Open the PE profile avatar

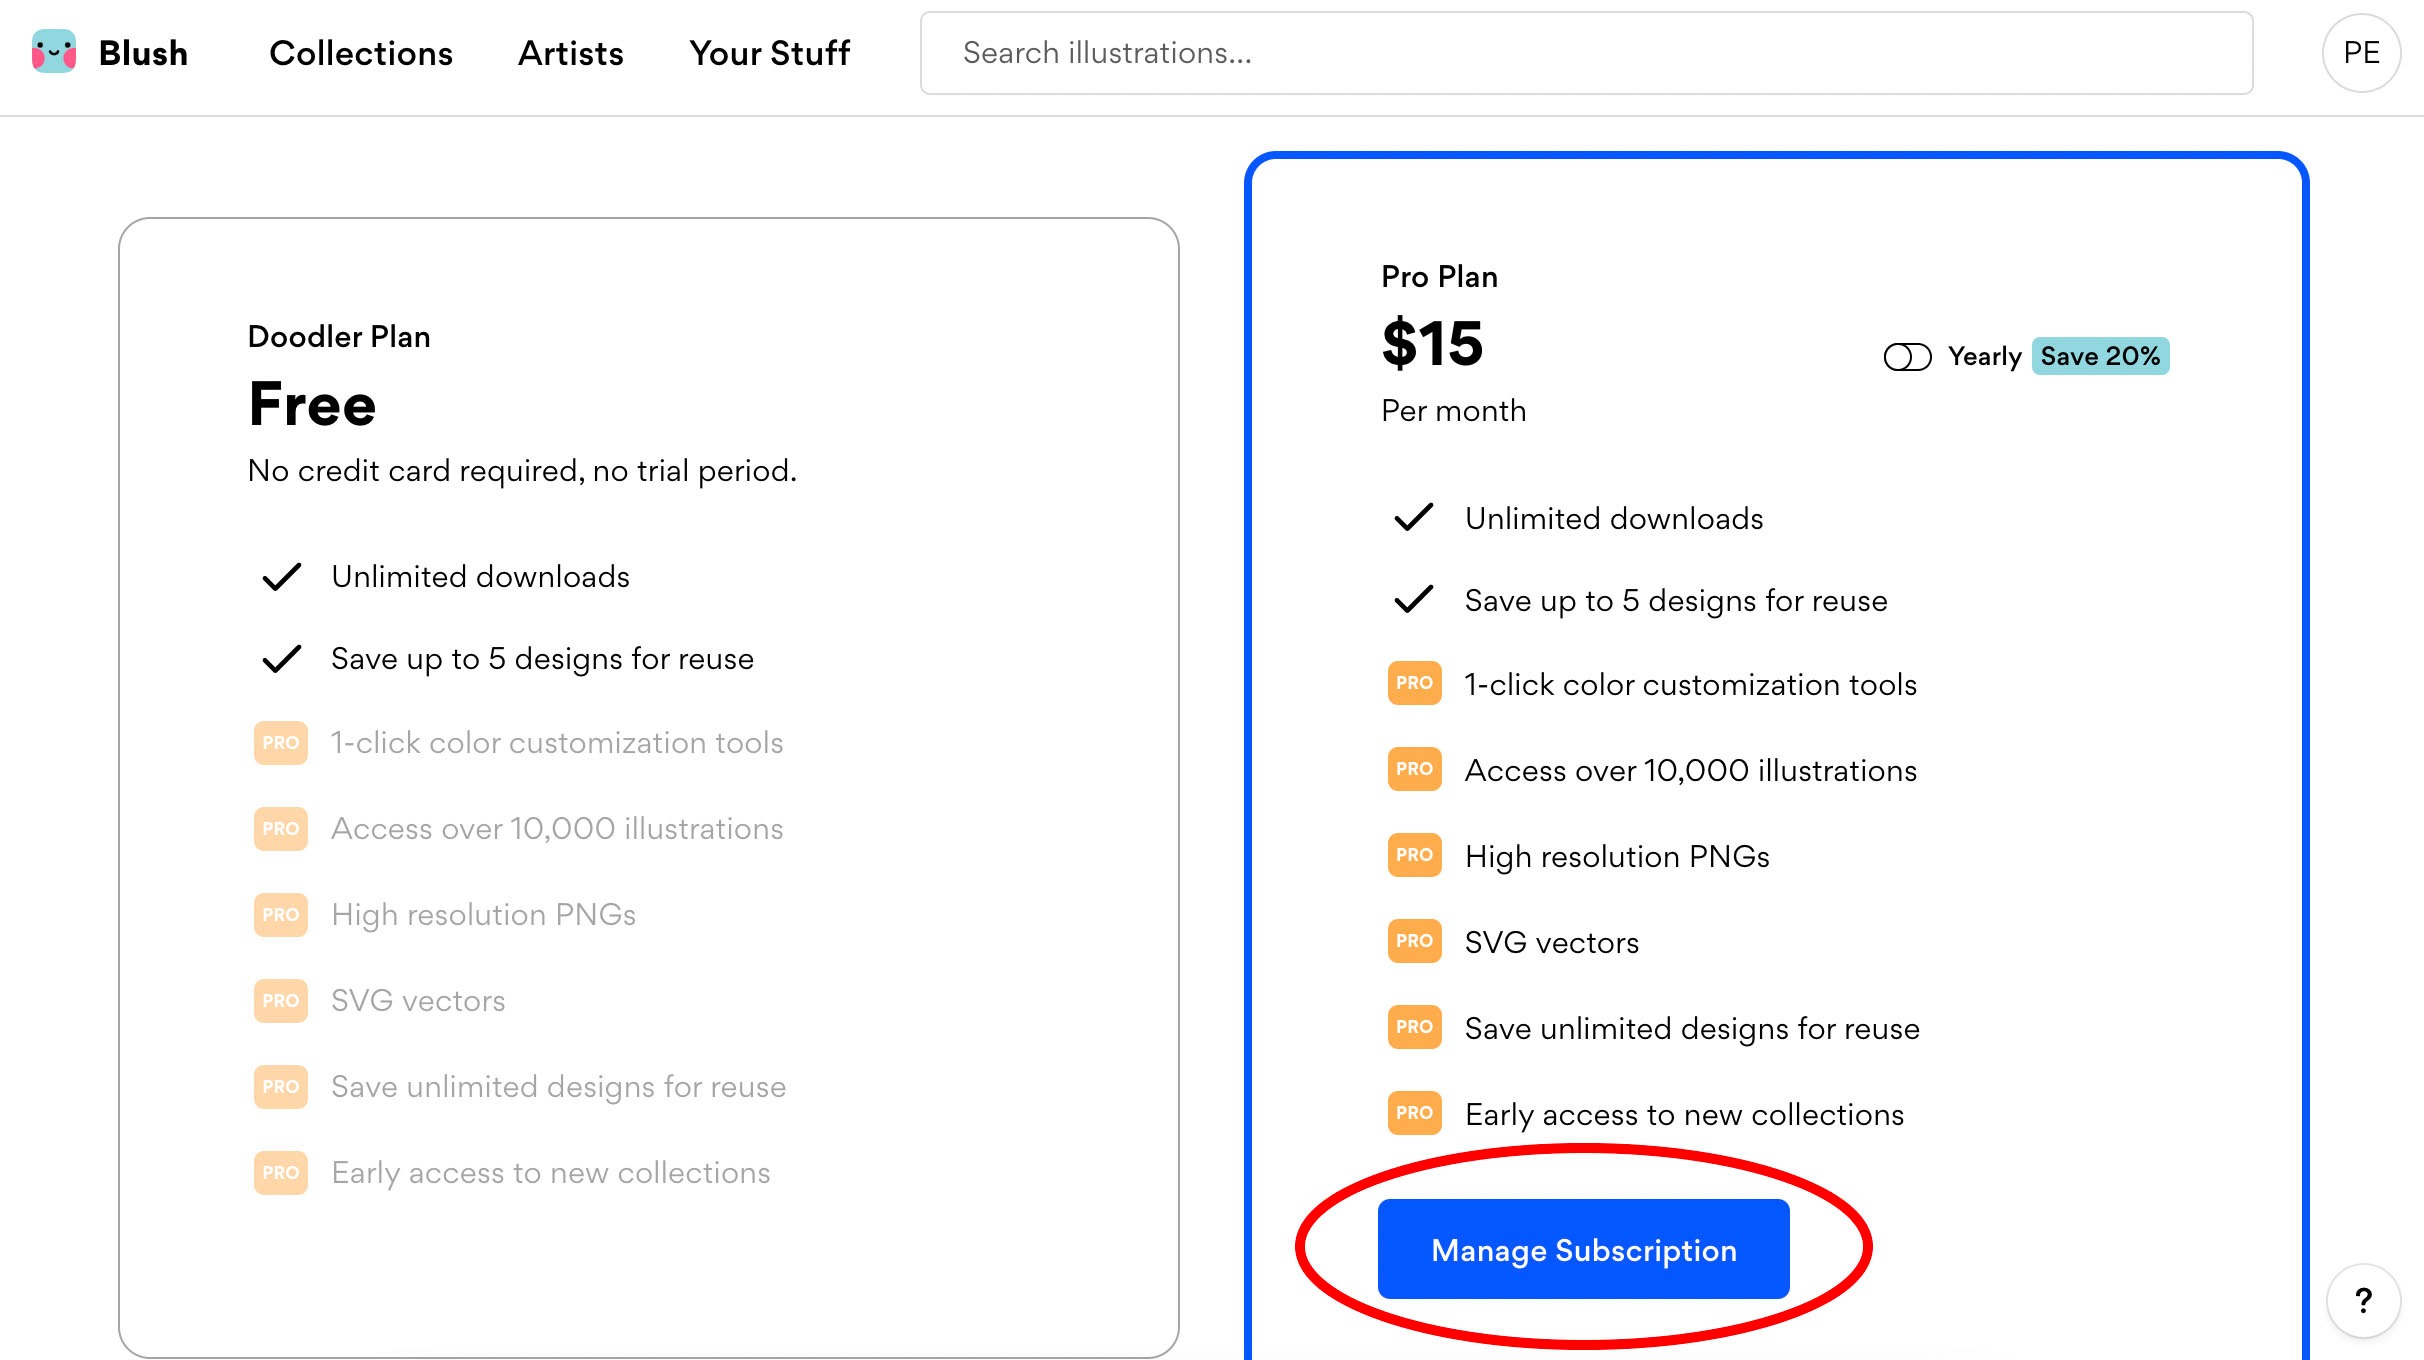pyautogui.click(x=2361, y=53)
